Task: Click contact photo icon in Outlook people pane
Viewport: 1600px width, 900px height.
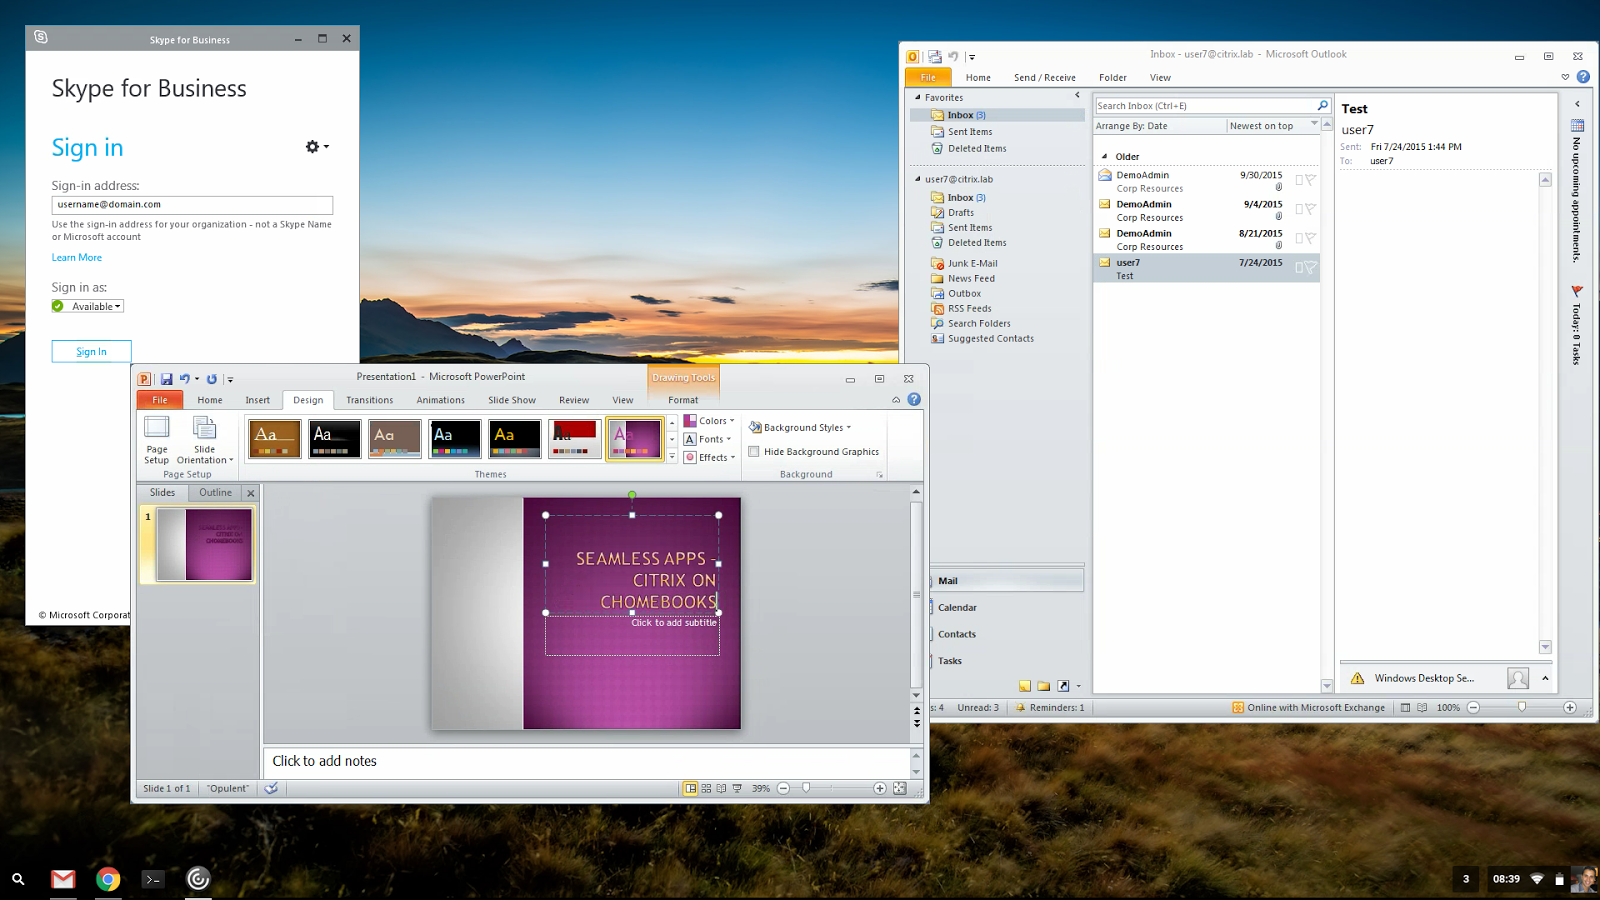Action: point(1518,678)
